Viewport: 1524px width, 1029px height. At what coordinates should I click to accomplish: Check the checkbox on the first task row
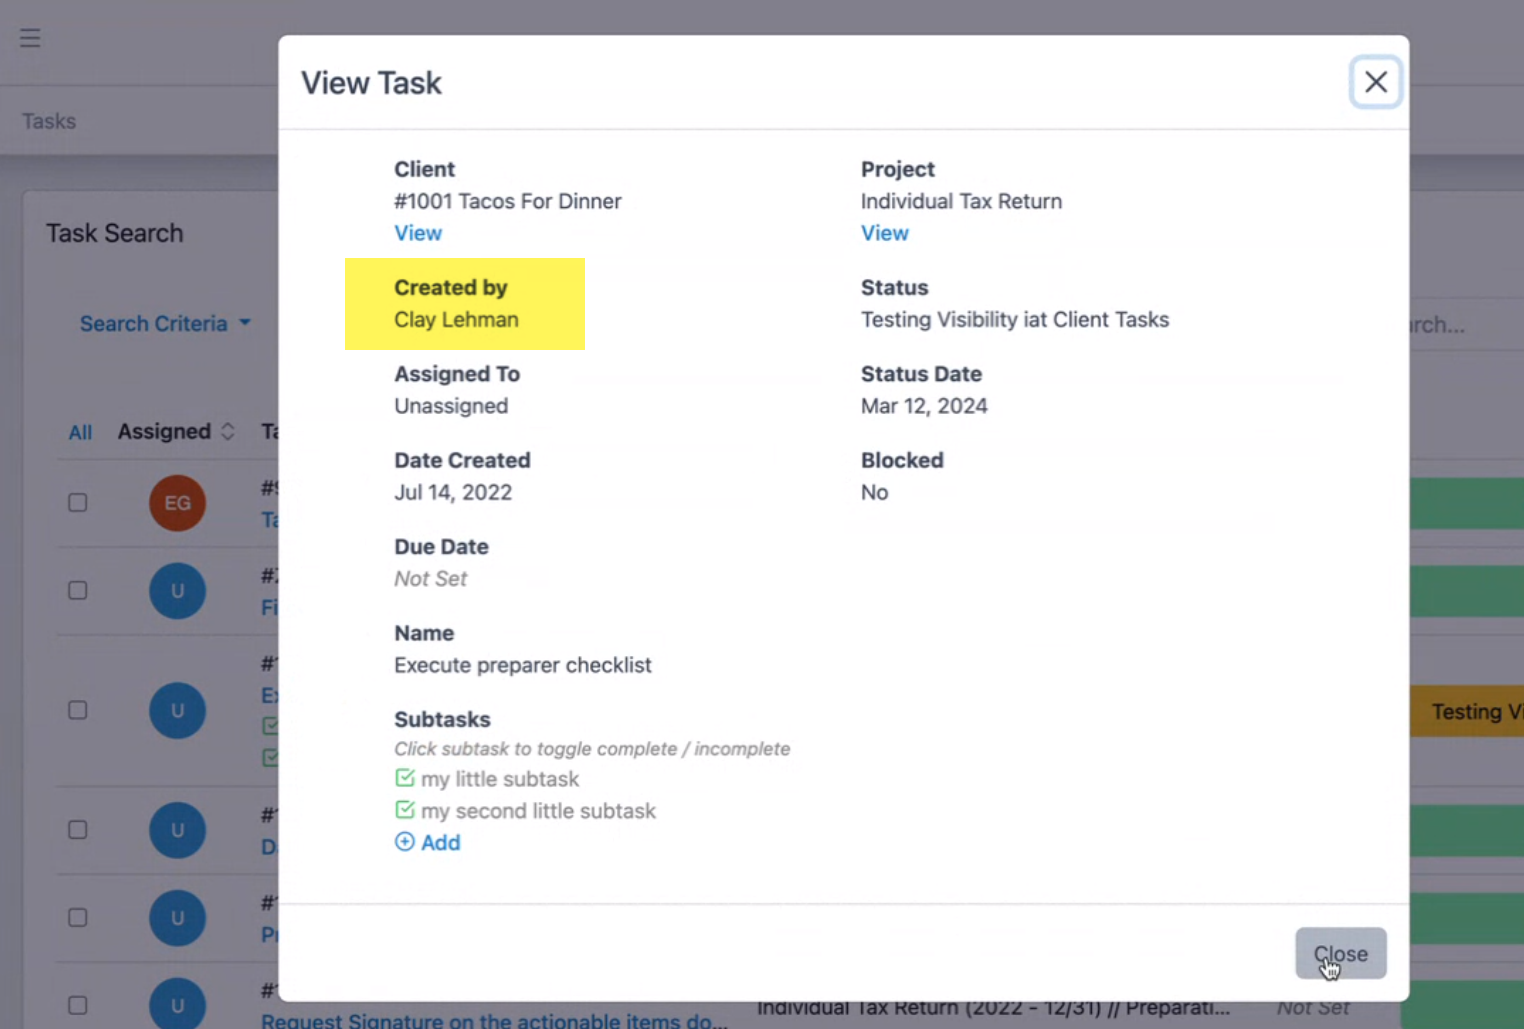click(x=78, y=503)
